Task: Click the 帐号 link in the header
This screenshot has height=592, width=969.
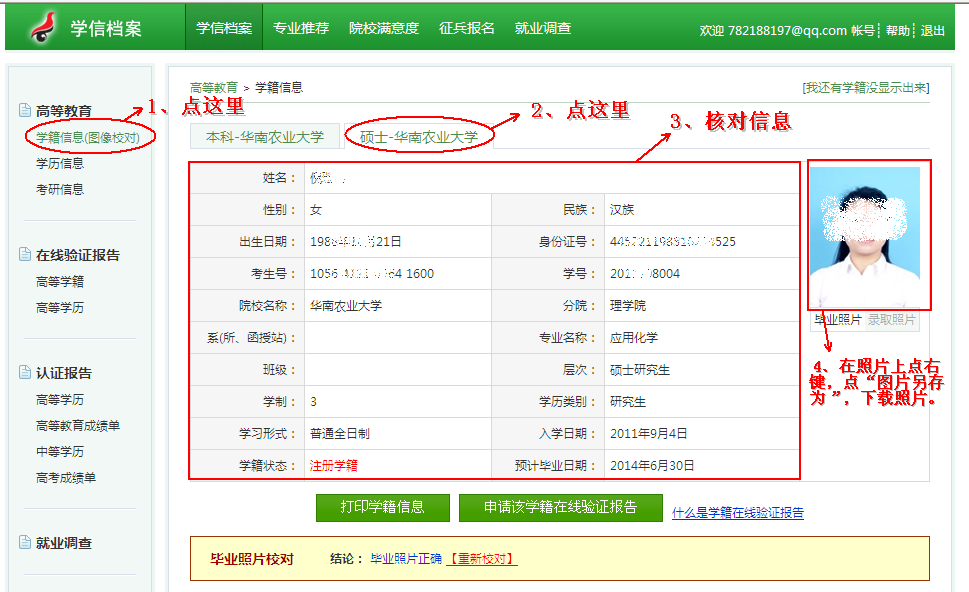Action: point(863,30)
